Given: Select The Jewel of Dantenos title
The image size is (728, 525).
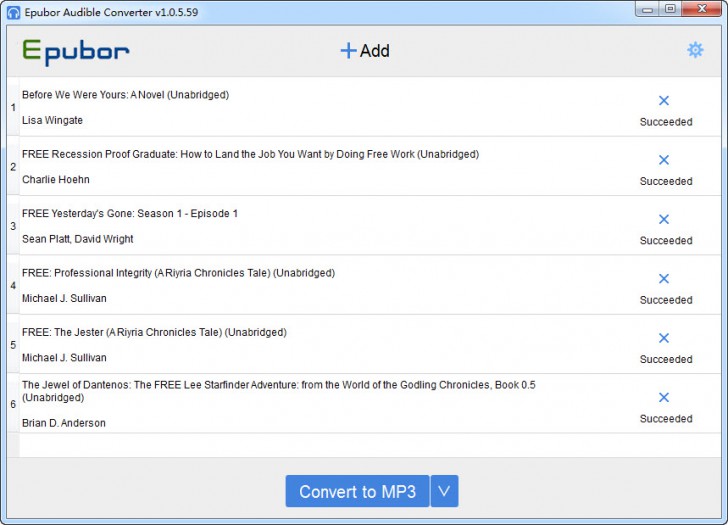Looking at the screenshot, I should pyautogui.click(x=279, y=391).
